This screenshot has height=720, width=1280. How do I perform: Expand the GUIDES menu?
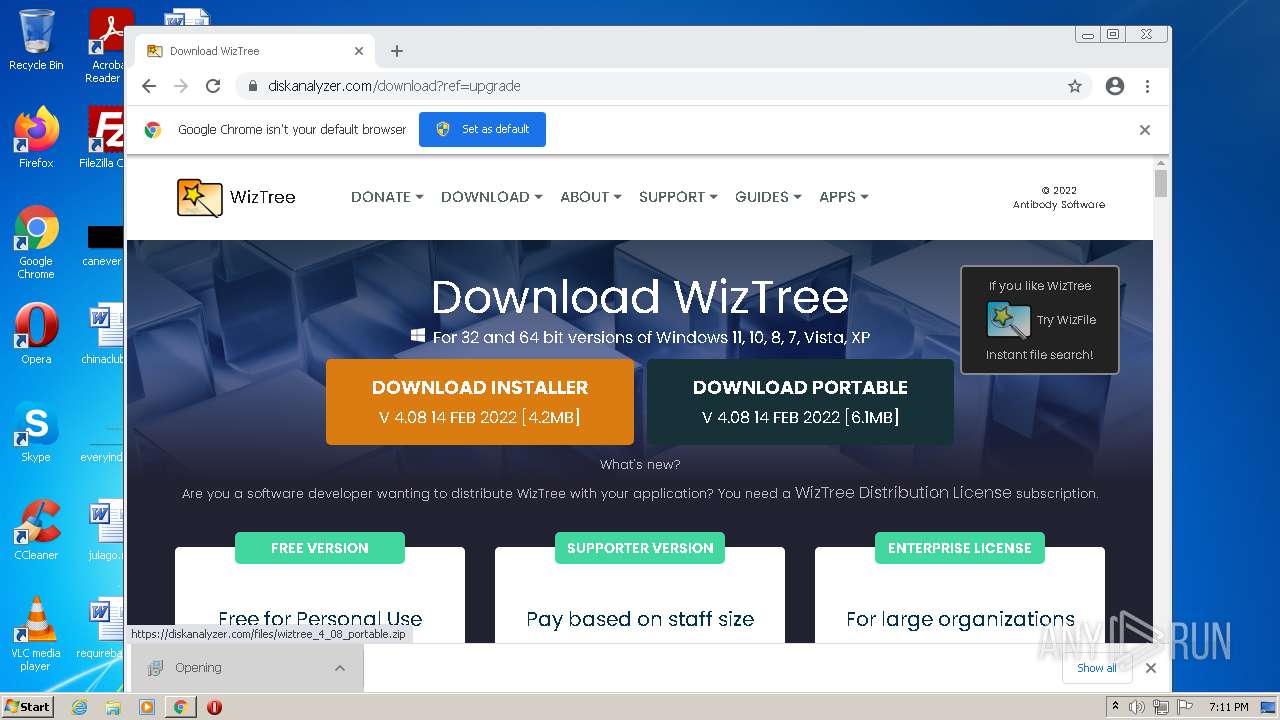(768, 197)
